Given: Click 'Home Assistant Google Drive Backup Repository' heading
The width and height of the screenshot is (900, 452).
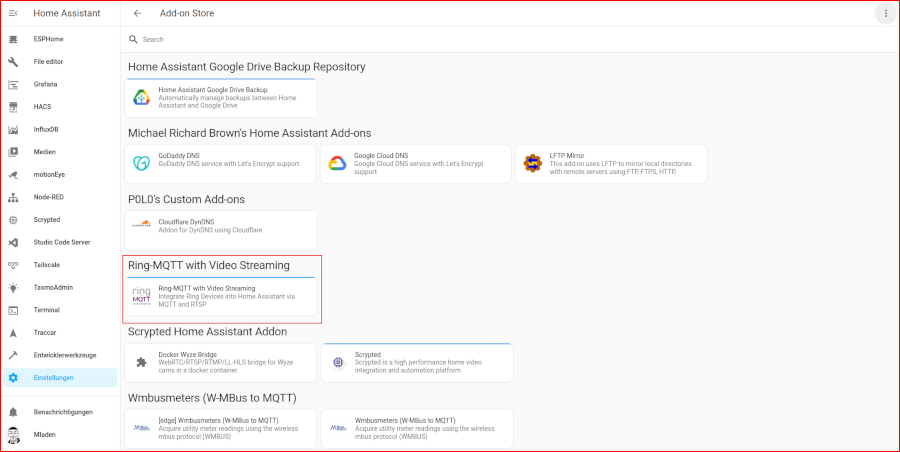Looking at the screenshot, I should pos(247,67).
